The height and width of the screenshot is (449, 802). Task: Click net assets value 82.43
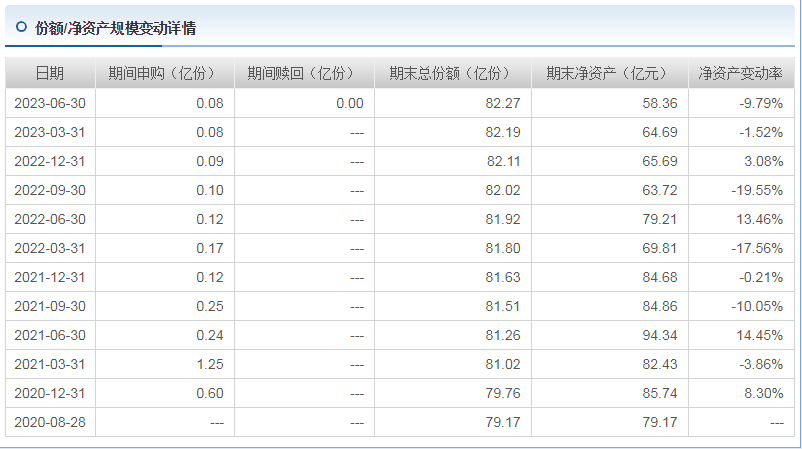[x=660, y=364]
